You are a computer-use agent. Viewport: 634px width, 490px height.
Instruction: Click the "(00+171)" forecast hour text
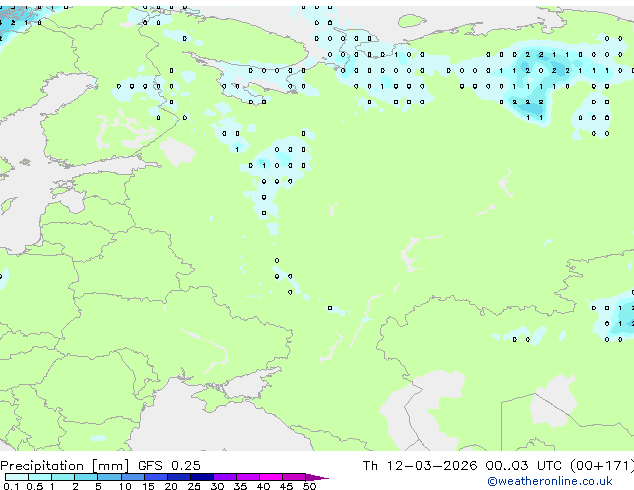tap(602, 466)
